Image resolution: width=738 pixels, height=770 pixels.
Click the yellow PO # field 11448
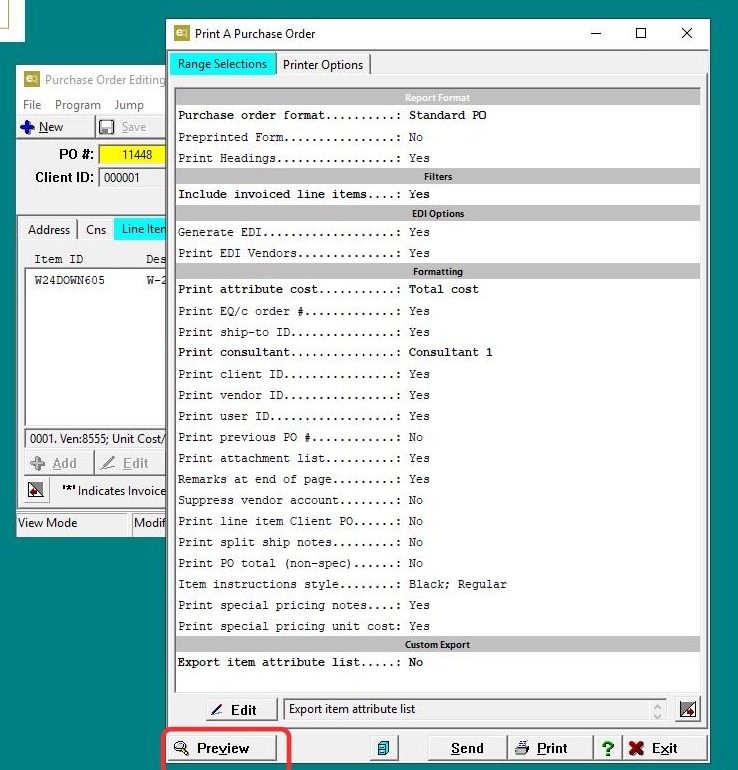tap(133, 155)
